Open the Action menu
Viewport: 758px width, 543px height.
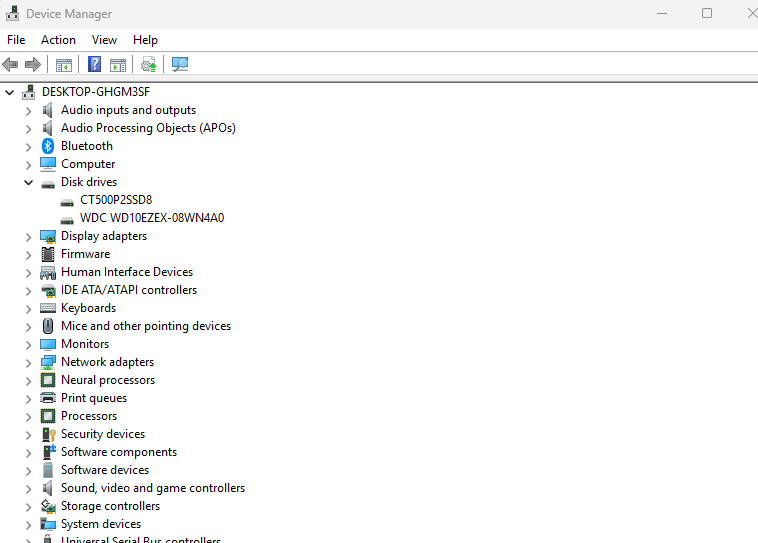coord(58,40)
